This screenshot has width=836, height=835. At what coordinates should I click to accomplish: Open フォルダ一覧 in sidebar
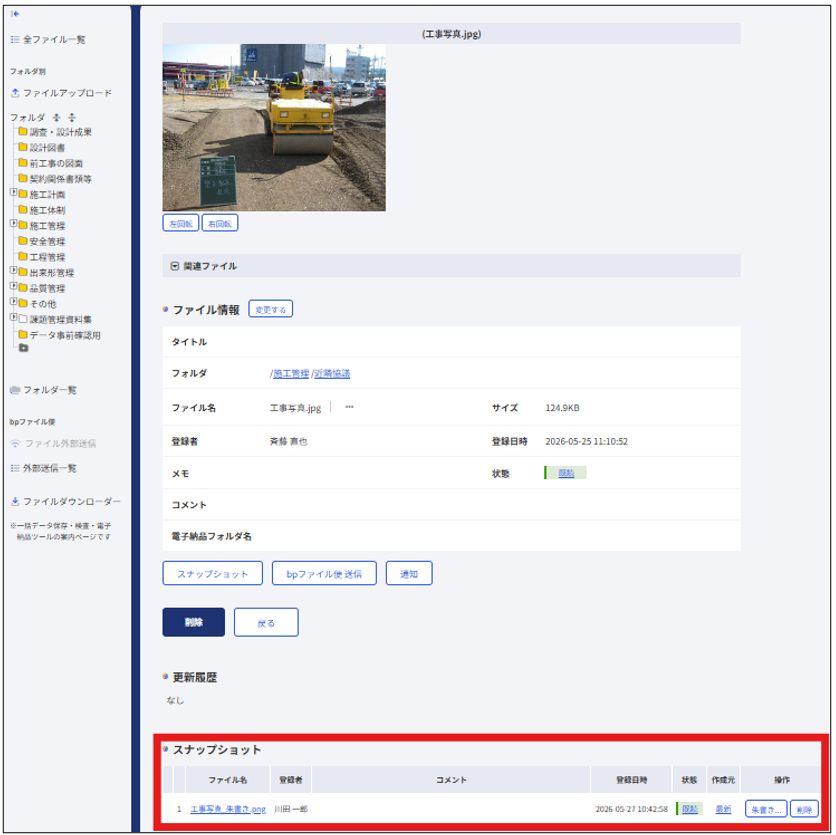point(50,390)
